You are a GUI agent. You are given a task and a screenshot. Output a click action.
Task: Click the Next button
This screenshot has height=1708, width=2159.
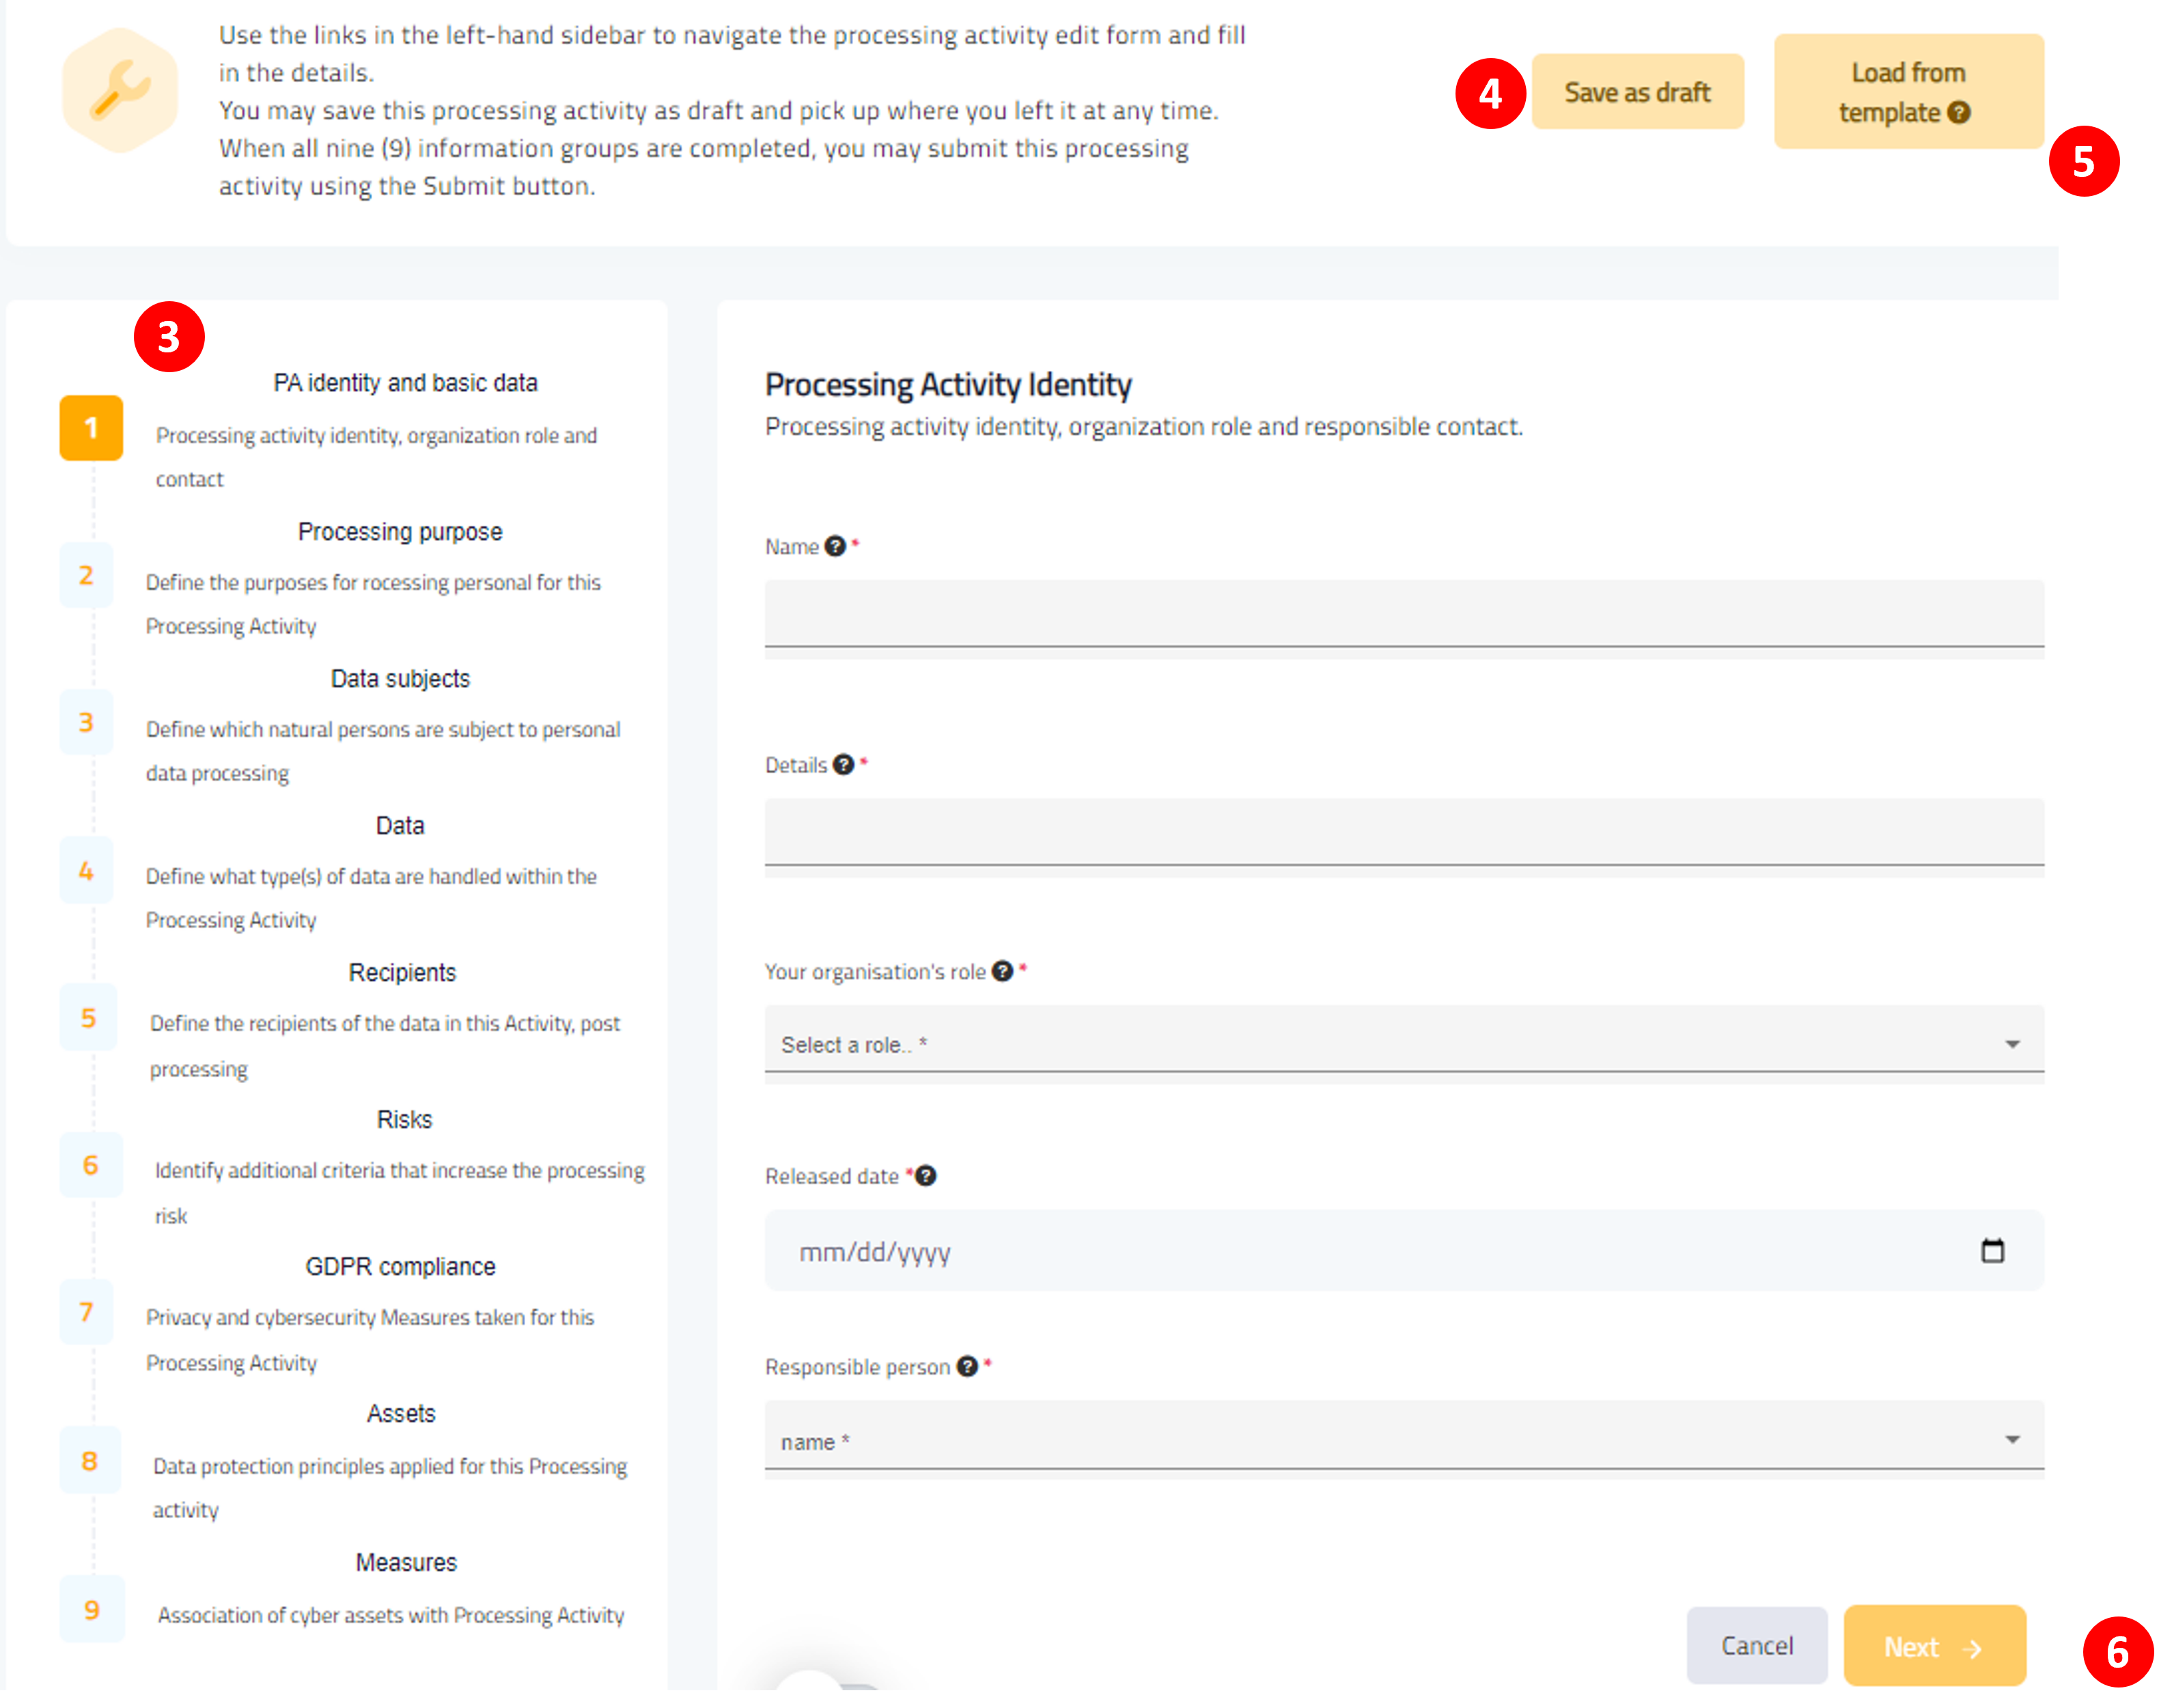pos(1935,1646)
